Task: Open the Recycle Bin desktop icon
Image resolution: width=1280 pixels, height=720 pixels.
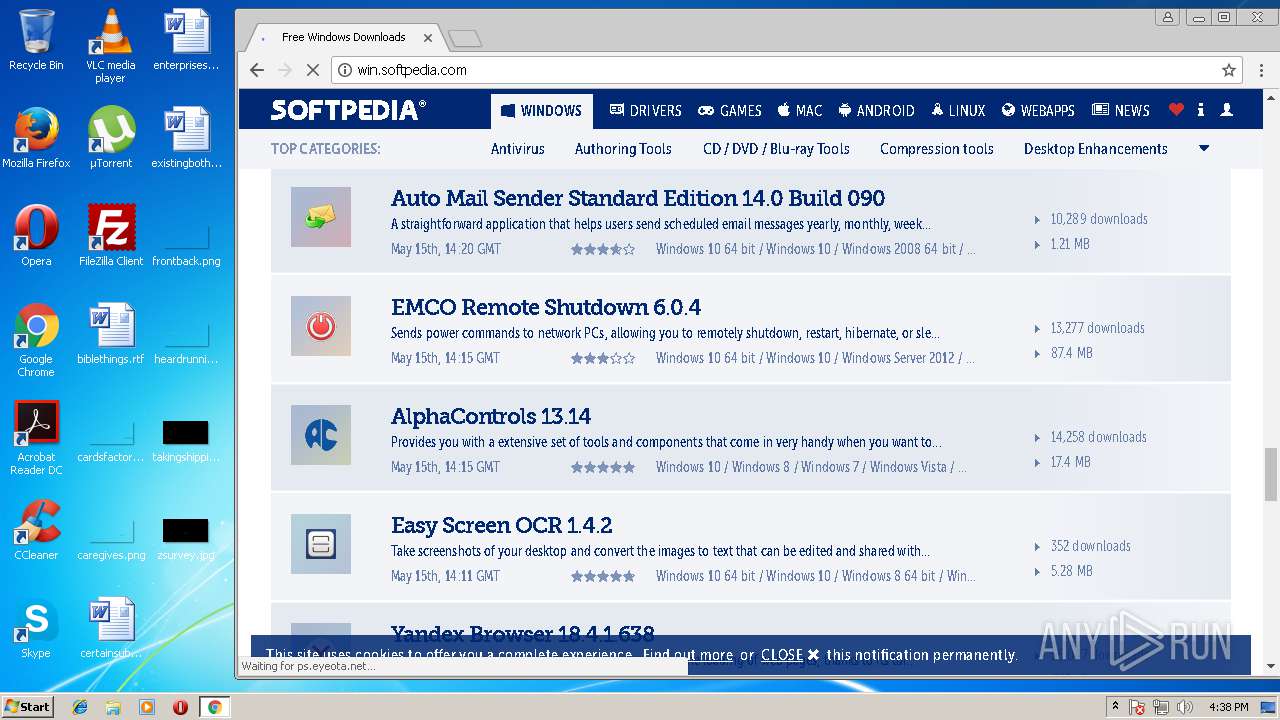Action: (x=36, y=40)
